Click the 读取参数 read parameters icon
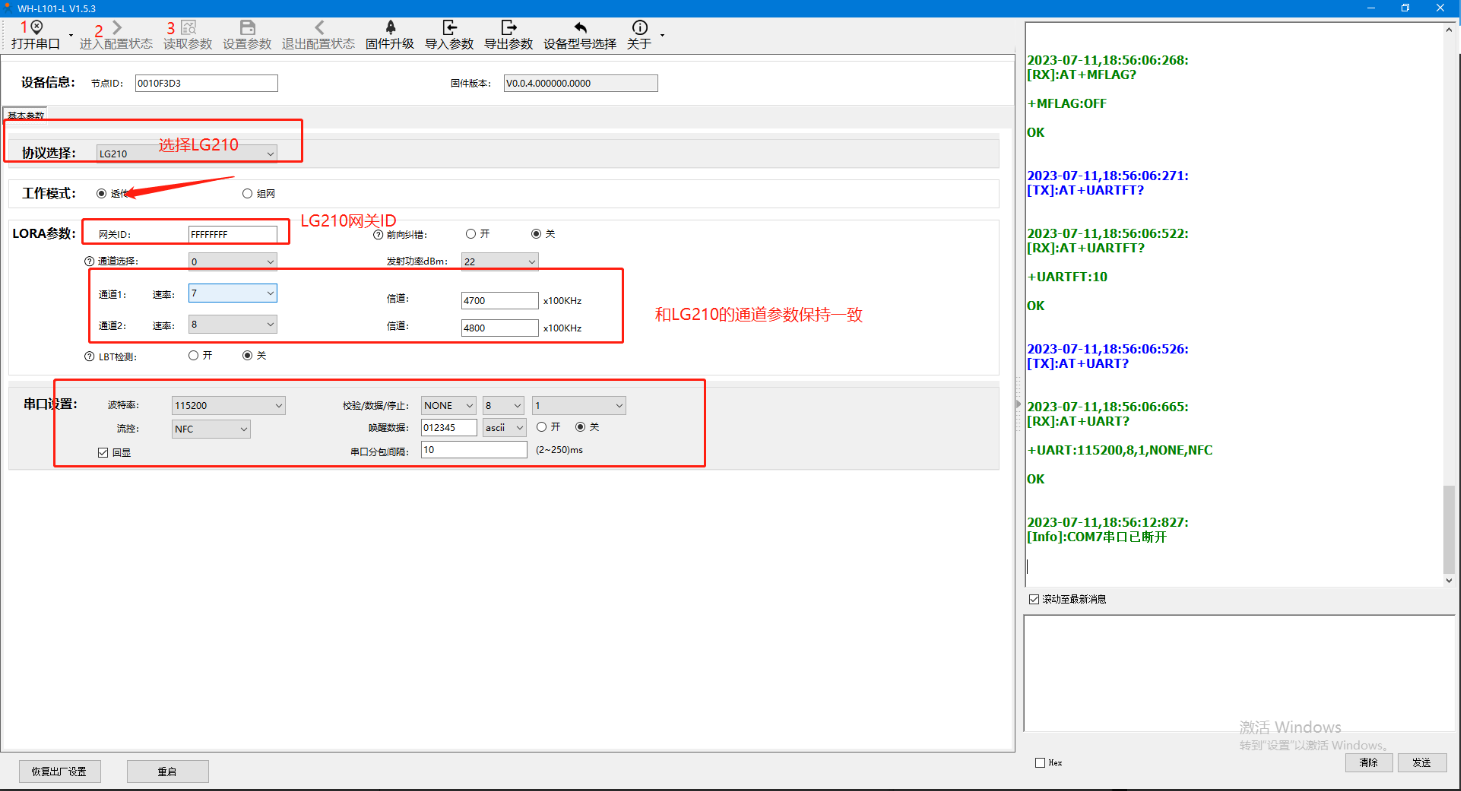The height and width of the screenshot is (791, 1461). point(188,28)
